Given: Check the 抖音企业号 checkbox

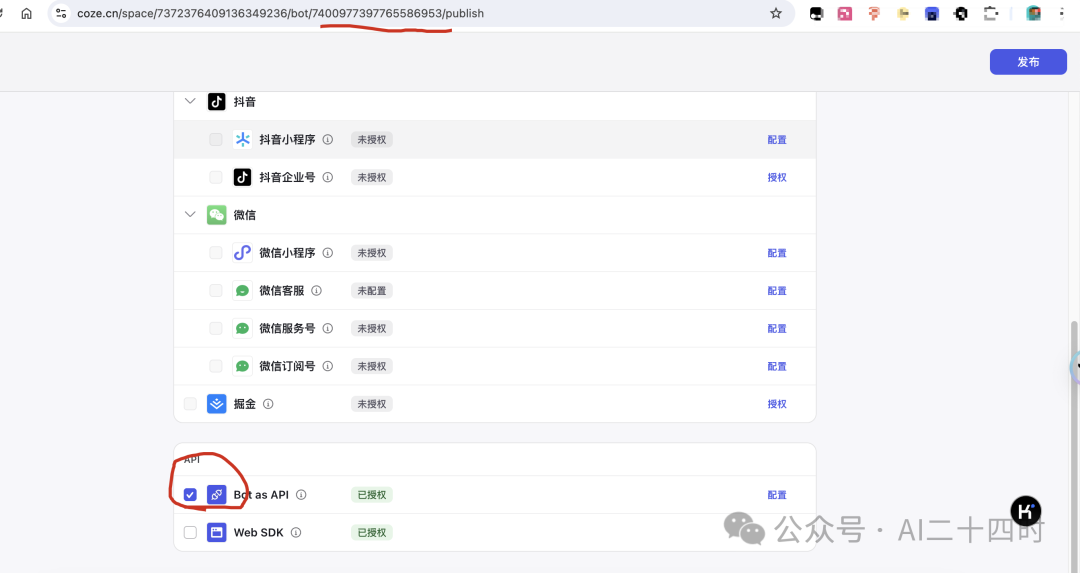Looking at the screenshot, I should pyautogui.click(x=216, y=177).
